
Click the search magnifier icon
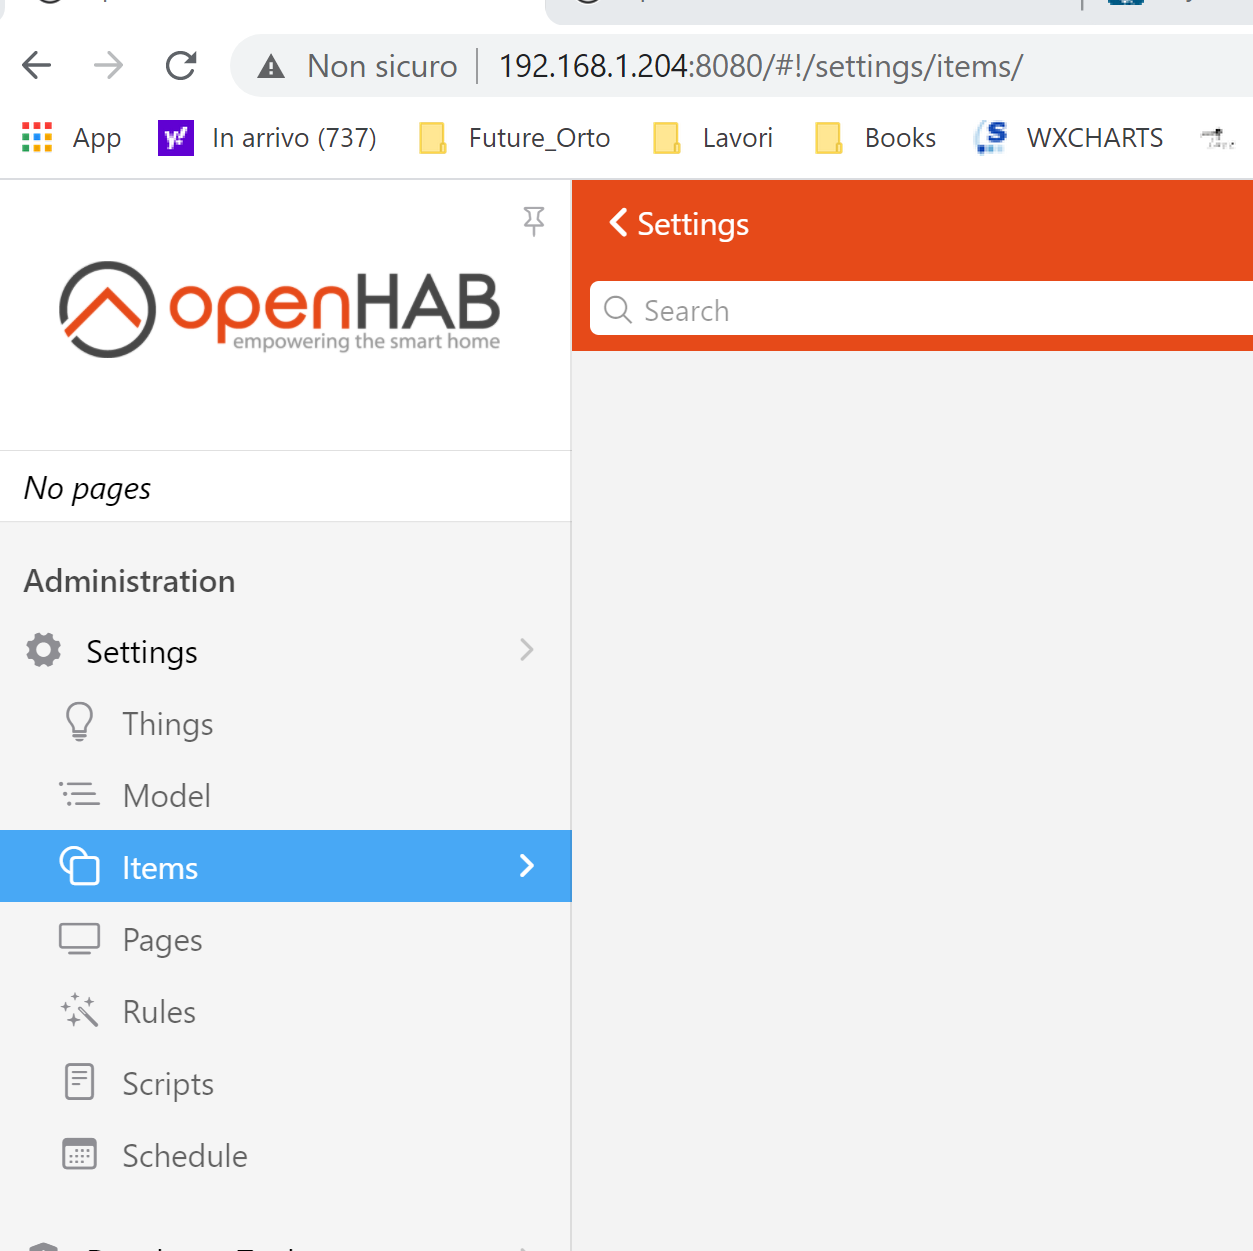tap(617, 310)
